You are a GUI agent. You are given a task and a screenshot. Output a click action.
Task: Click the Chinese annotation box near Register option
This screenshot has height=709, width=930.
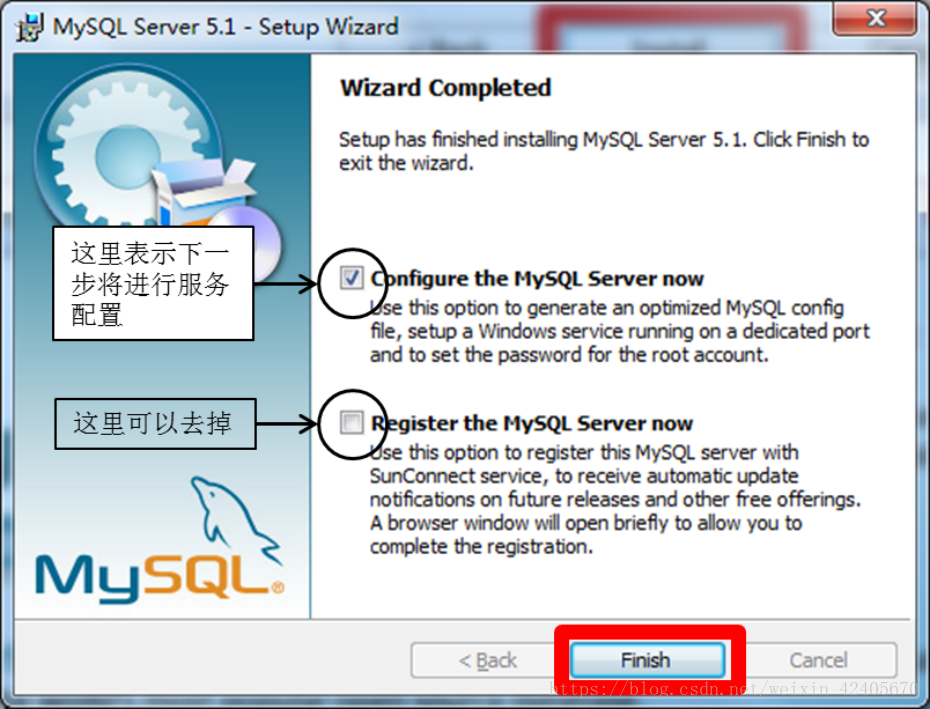[155, 424]
